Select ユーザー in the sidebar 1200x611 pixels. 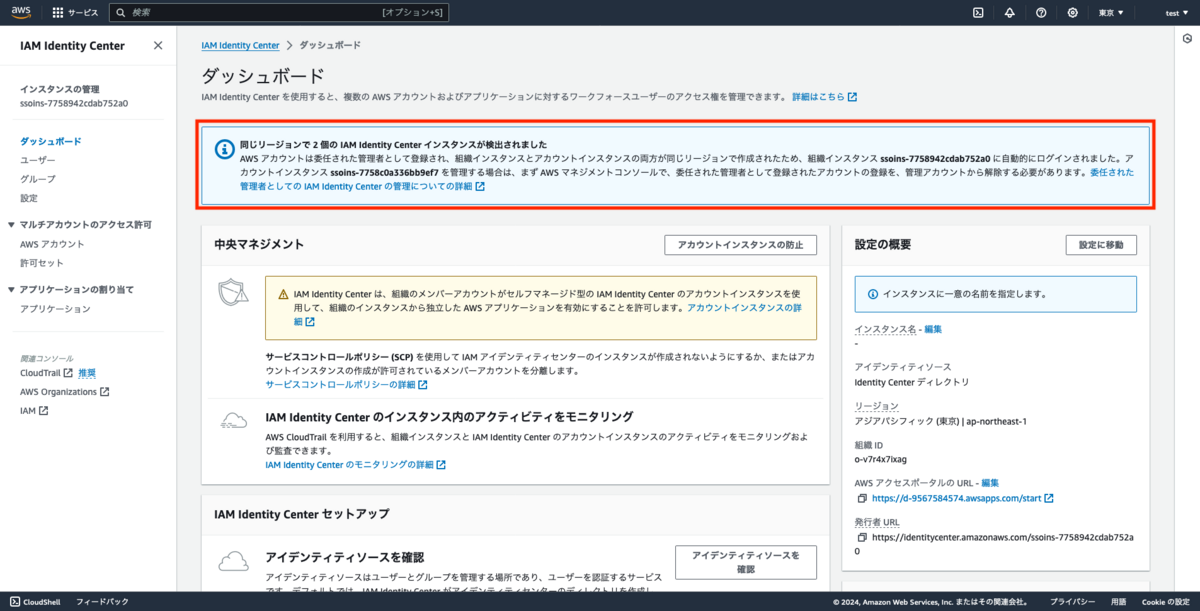(x=38, y=160)
